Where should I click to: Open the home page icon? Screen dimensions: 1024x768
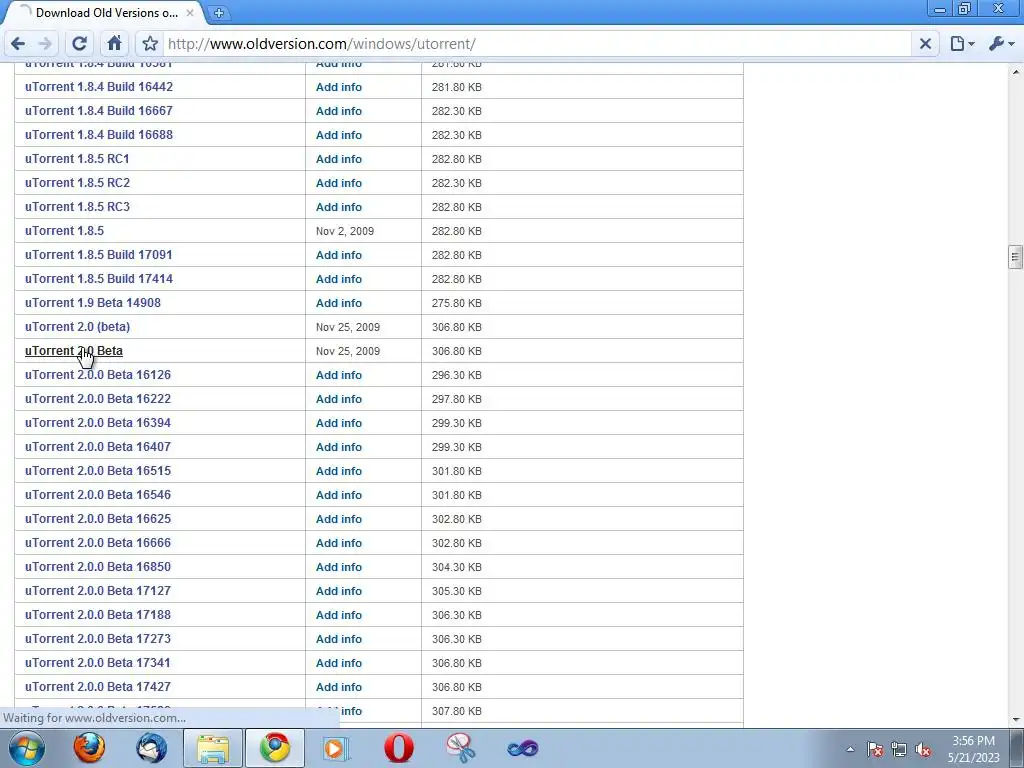pyautogui.click(x=114, y=44)
